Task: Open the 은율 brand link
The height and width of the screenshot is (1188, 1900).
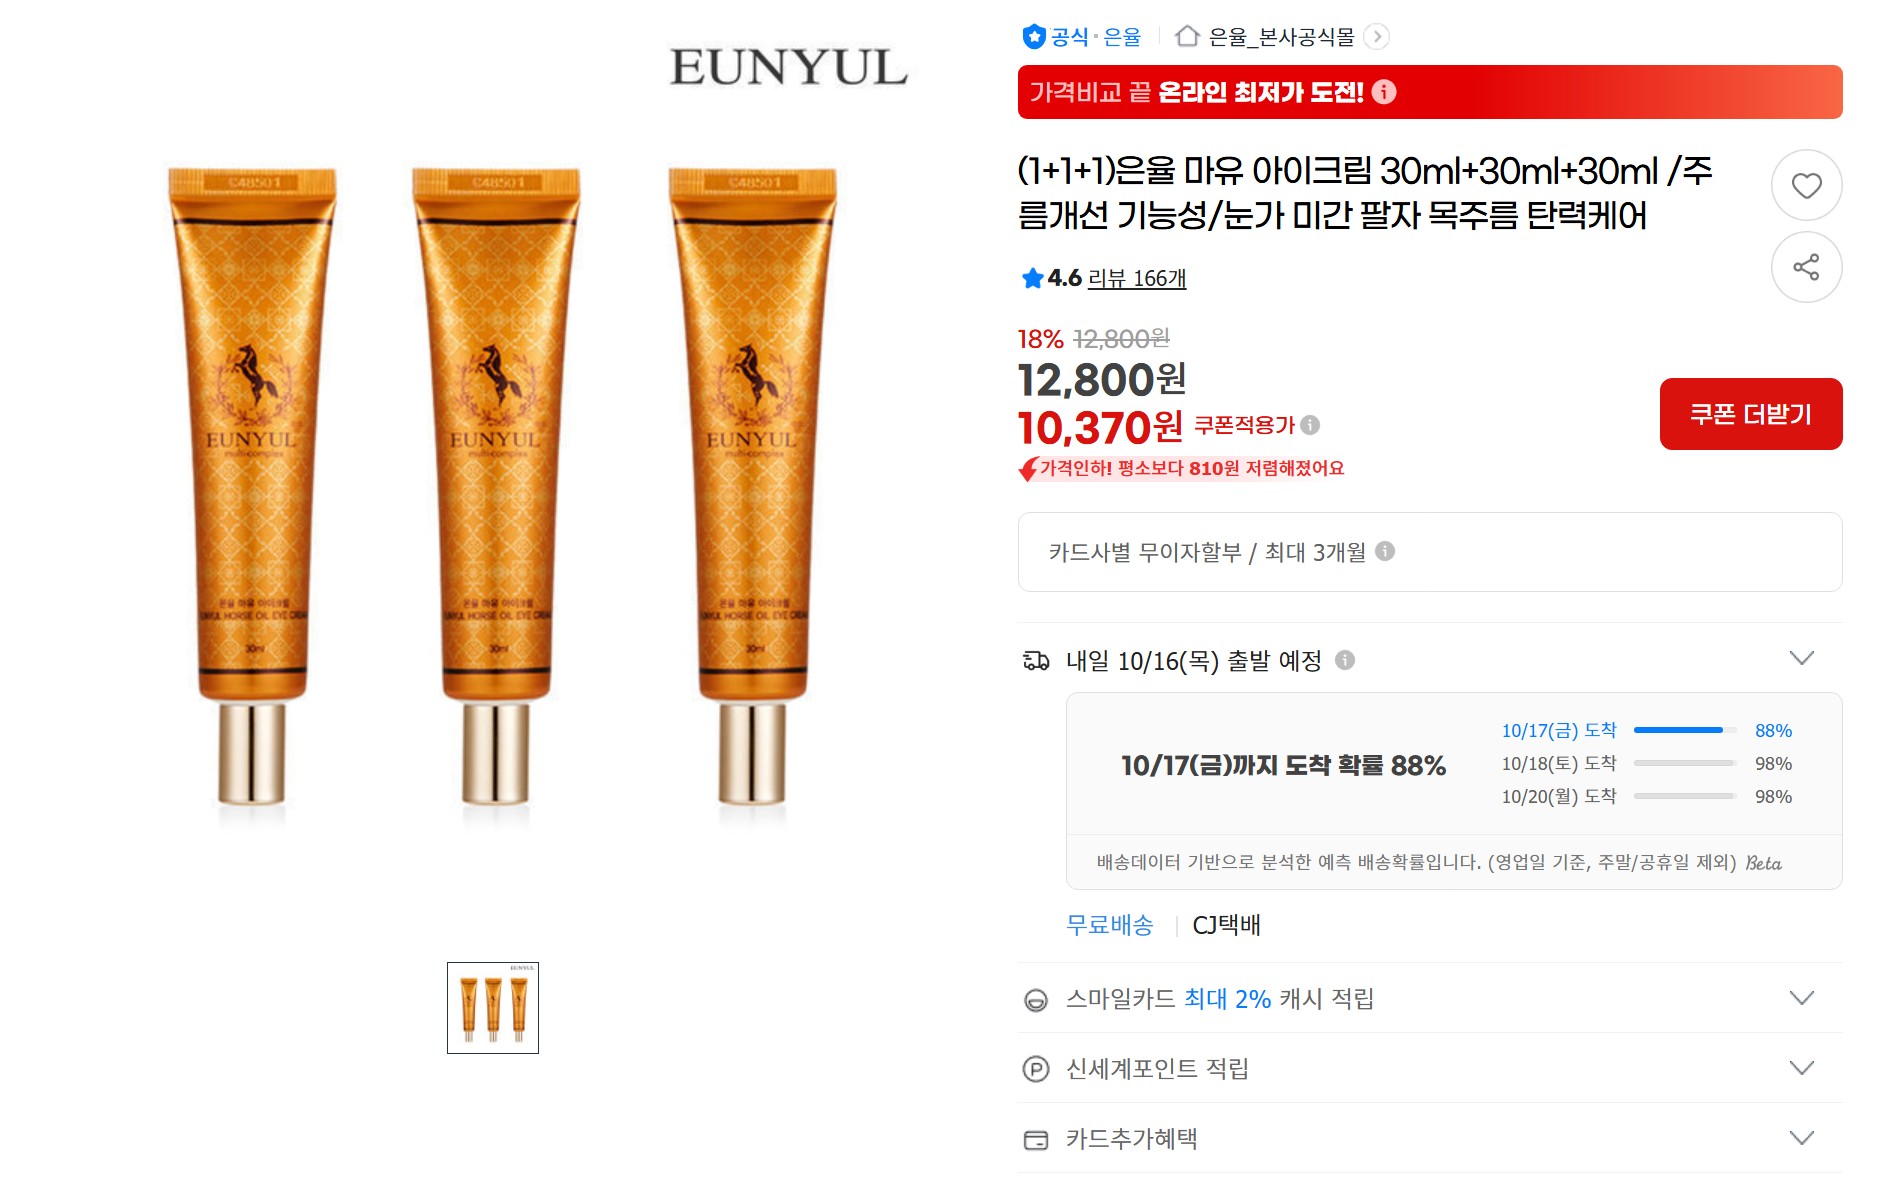Action: tap(1122, 37)
